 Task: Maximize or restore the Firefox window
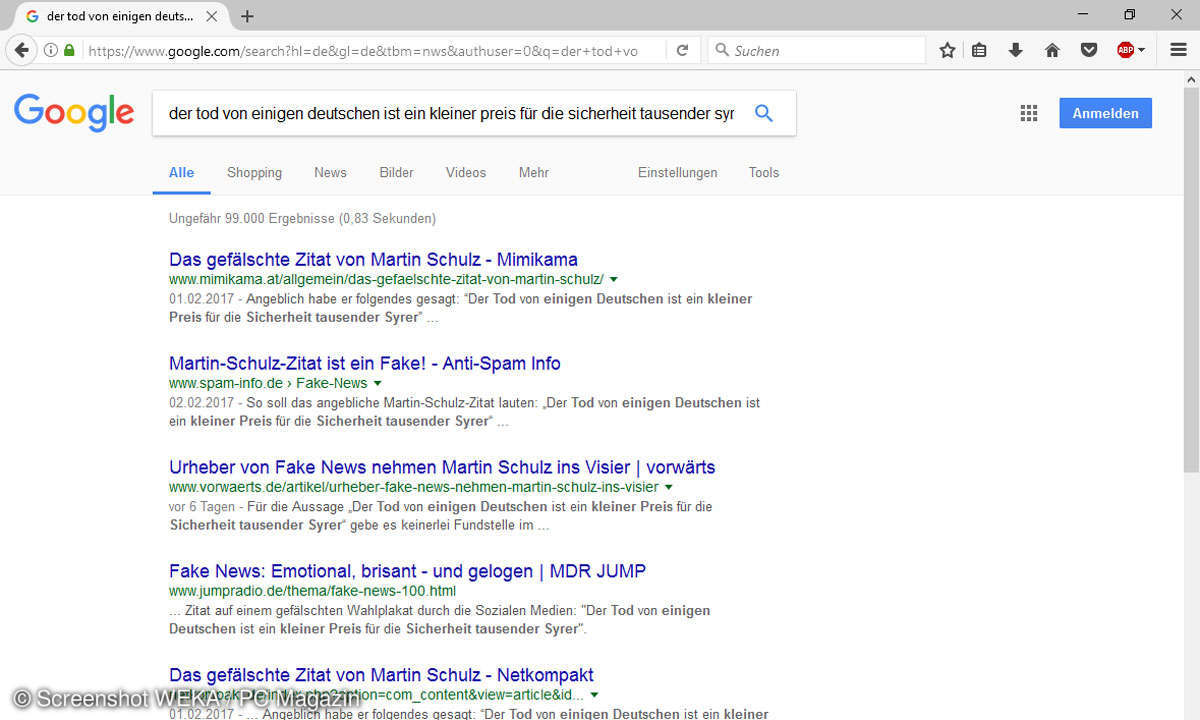(x=1129, y=14)
